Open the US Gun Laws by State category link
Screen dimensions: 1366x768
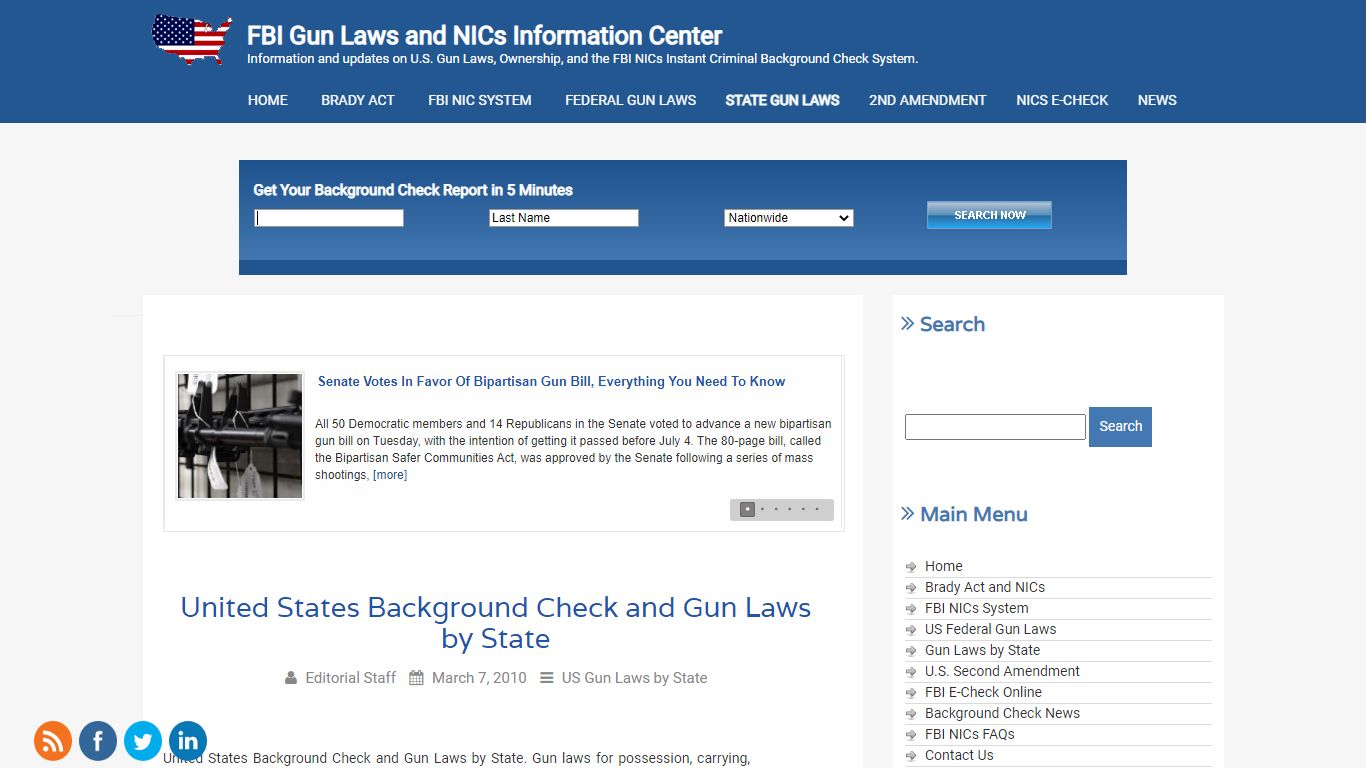[x=634, y=678]
